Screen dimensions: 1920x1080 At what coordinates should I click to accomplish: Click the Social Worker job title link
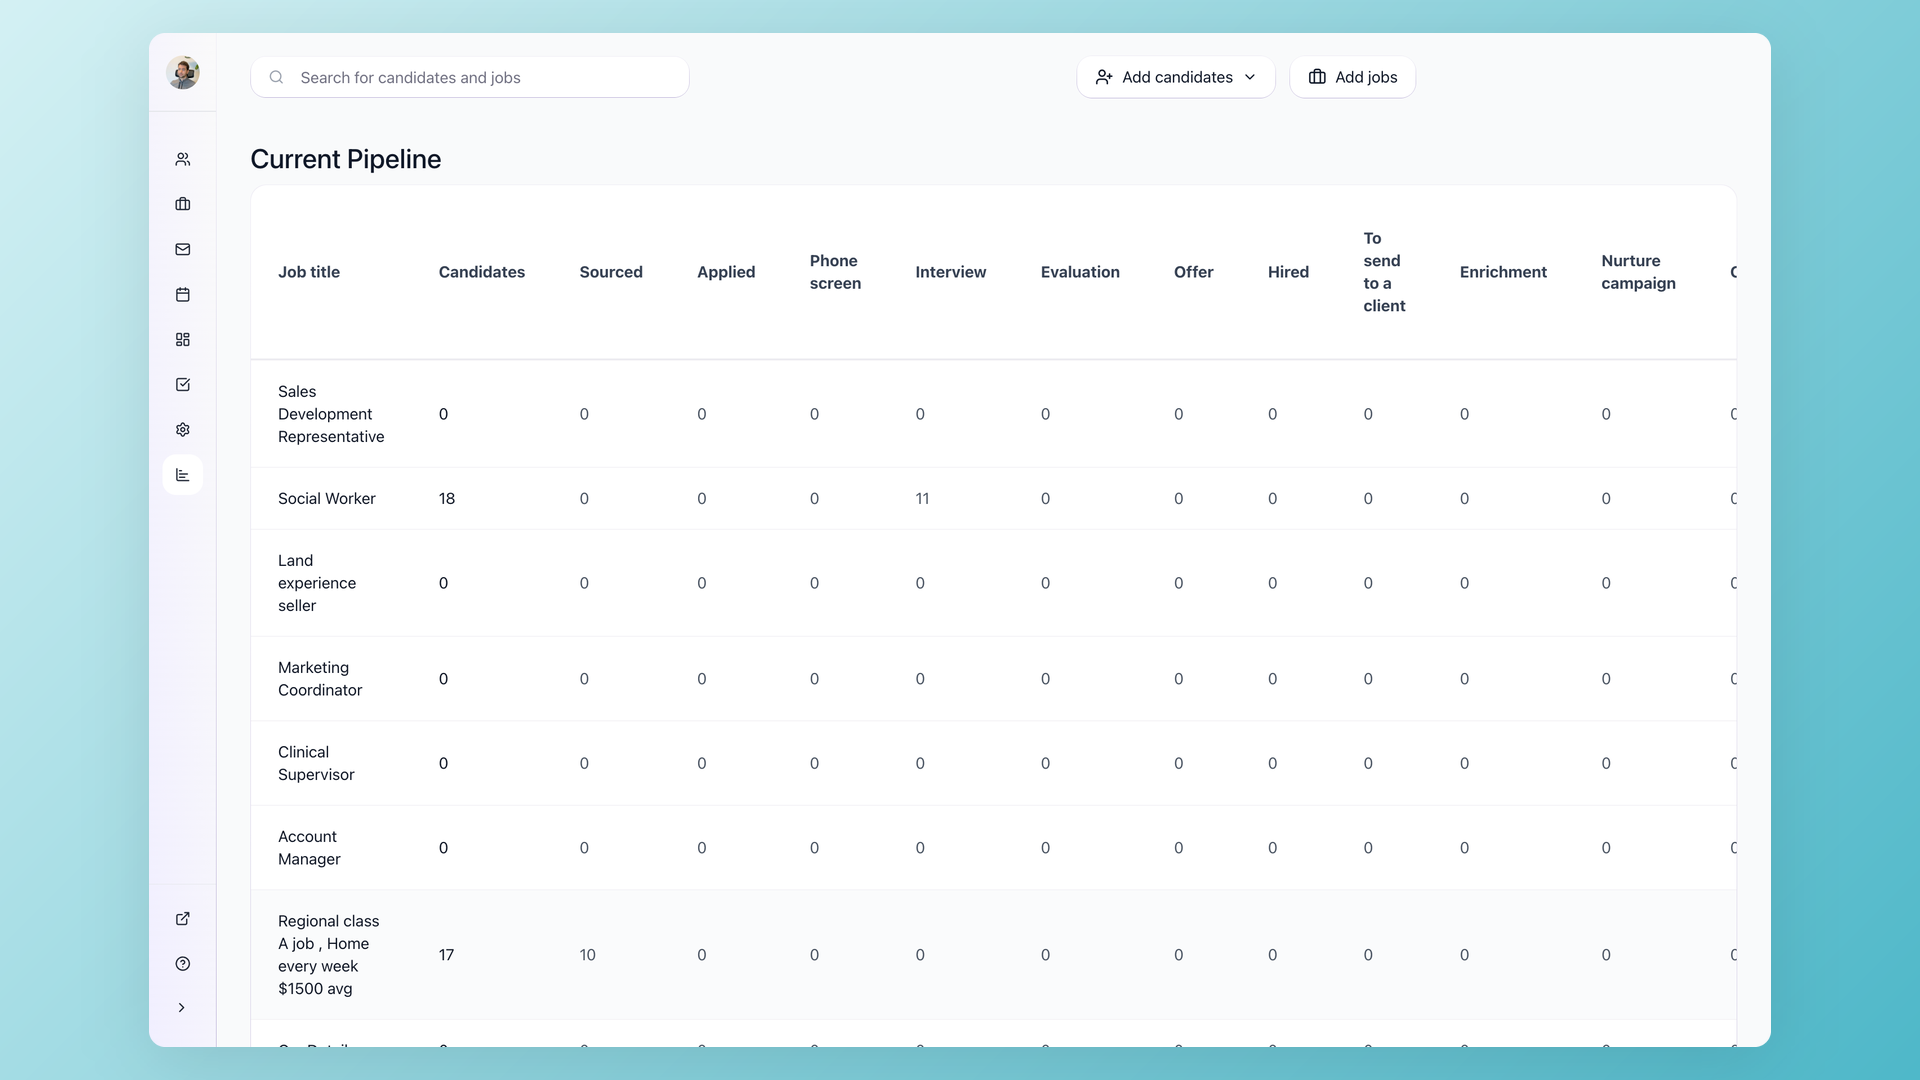coord(326,498)
